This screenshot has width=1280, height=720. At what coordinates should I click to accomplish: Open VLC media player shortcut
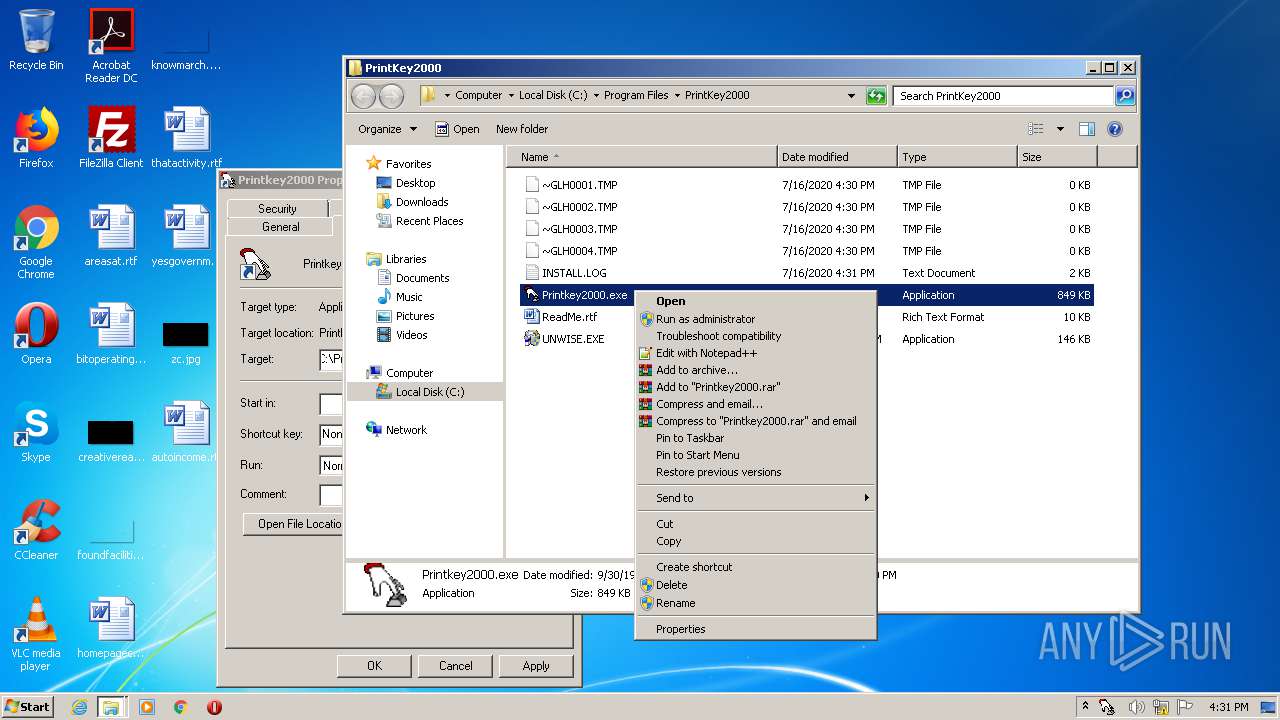pyautogui.click(x=36, y=634)
